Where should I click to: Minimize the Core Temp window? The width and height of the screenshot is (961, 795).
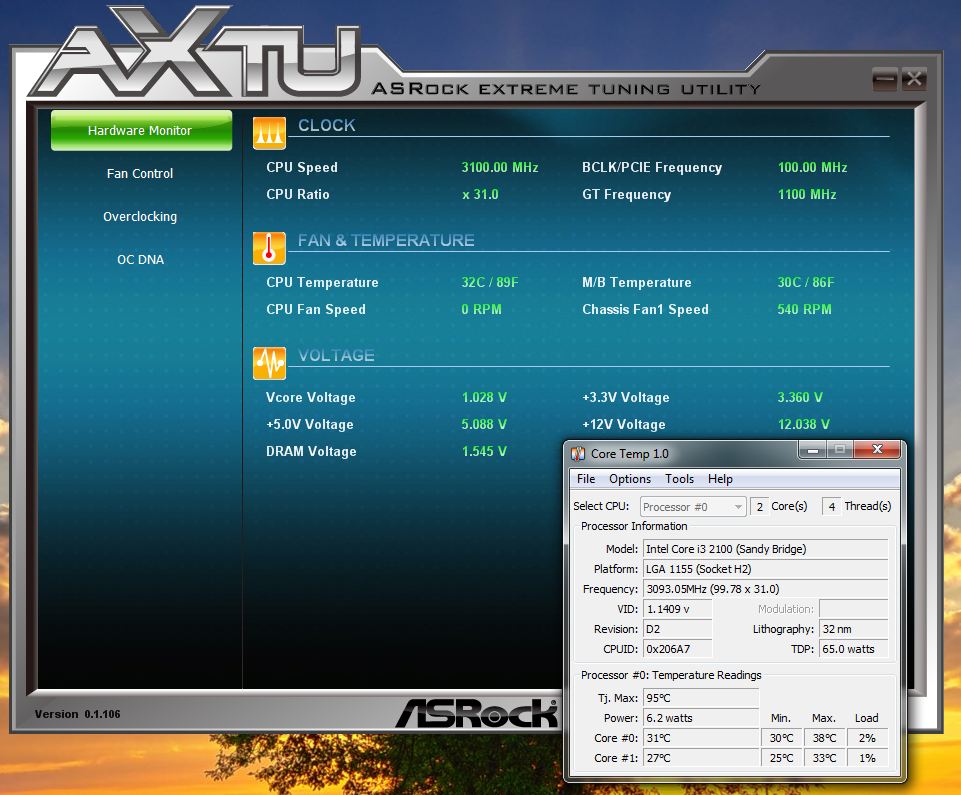click(x=813, y=450)
